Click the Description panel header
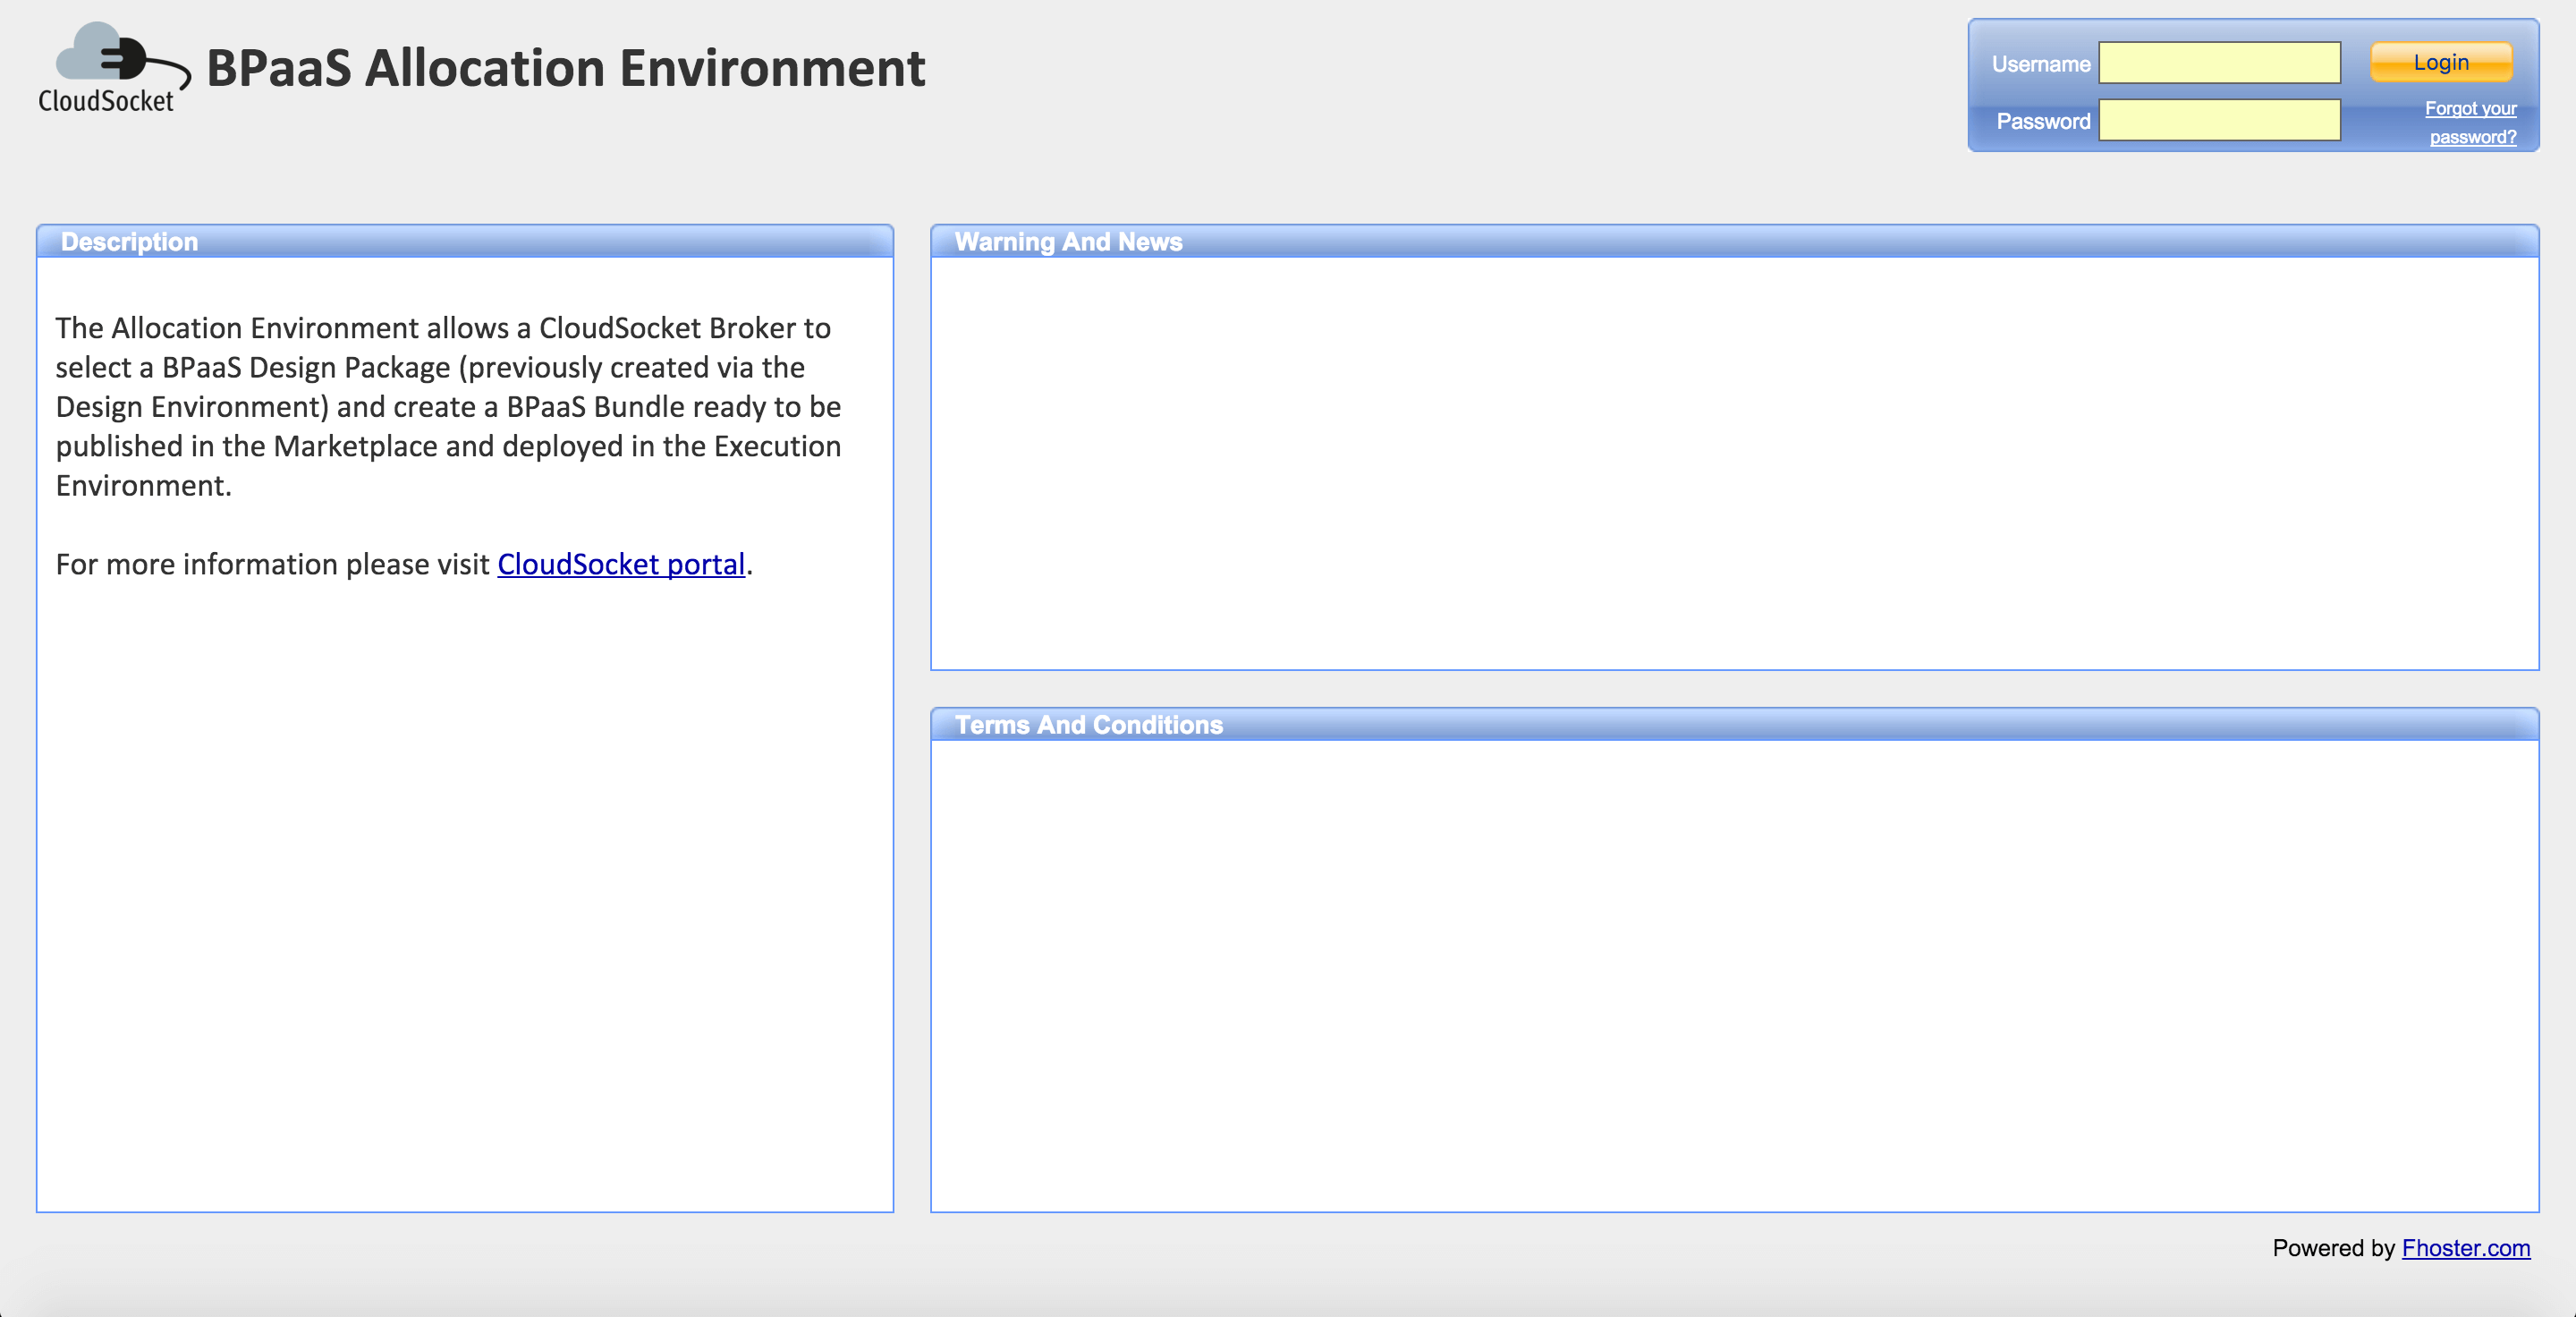2576x1317 pixels. point(129,241)
